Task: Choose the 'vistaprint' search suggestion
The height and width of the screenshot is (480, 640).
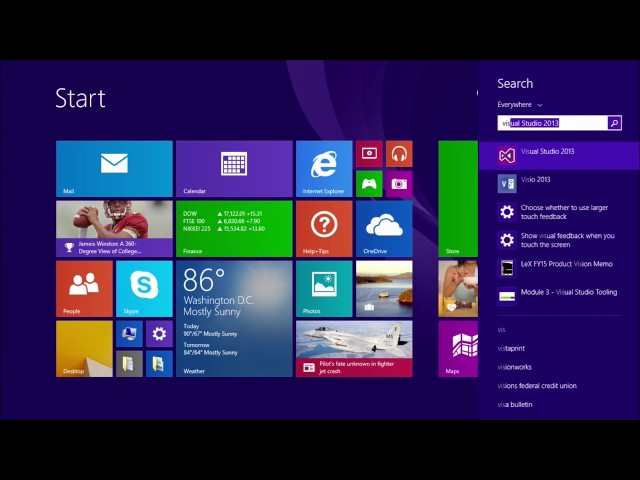Action: pyautogui.click(x=512, y=348)
